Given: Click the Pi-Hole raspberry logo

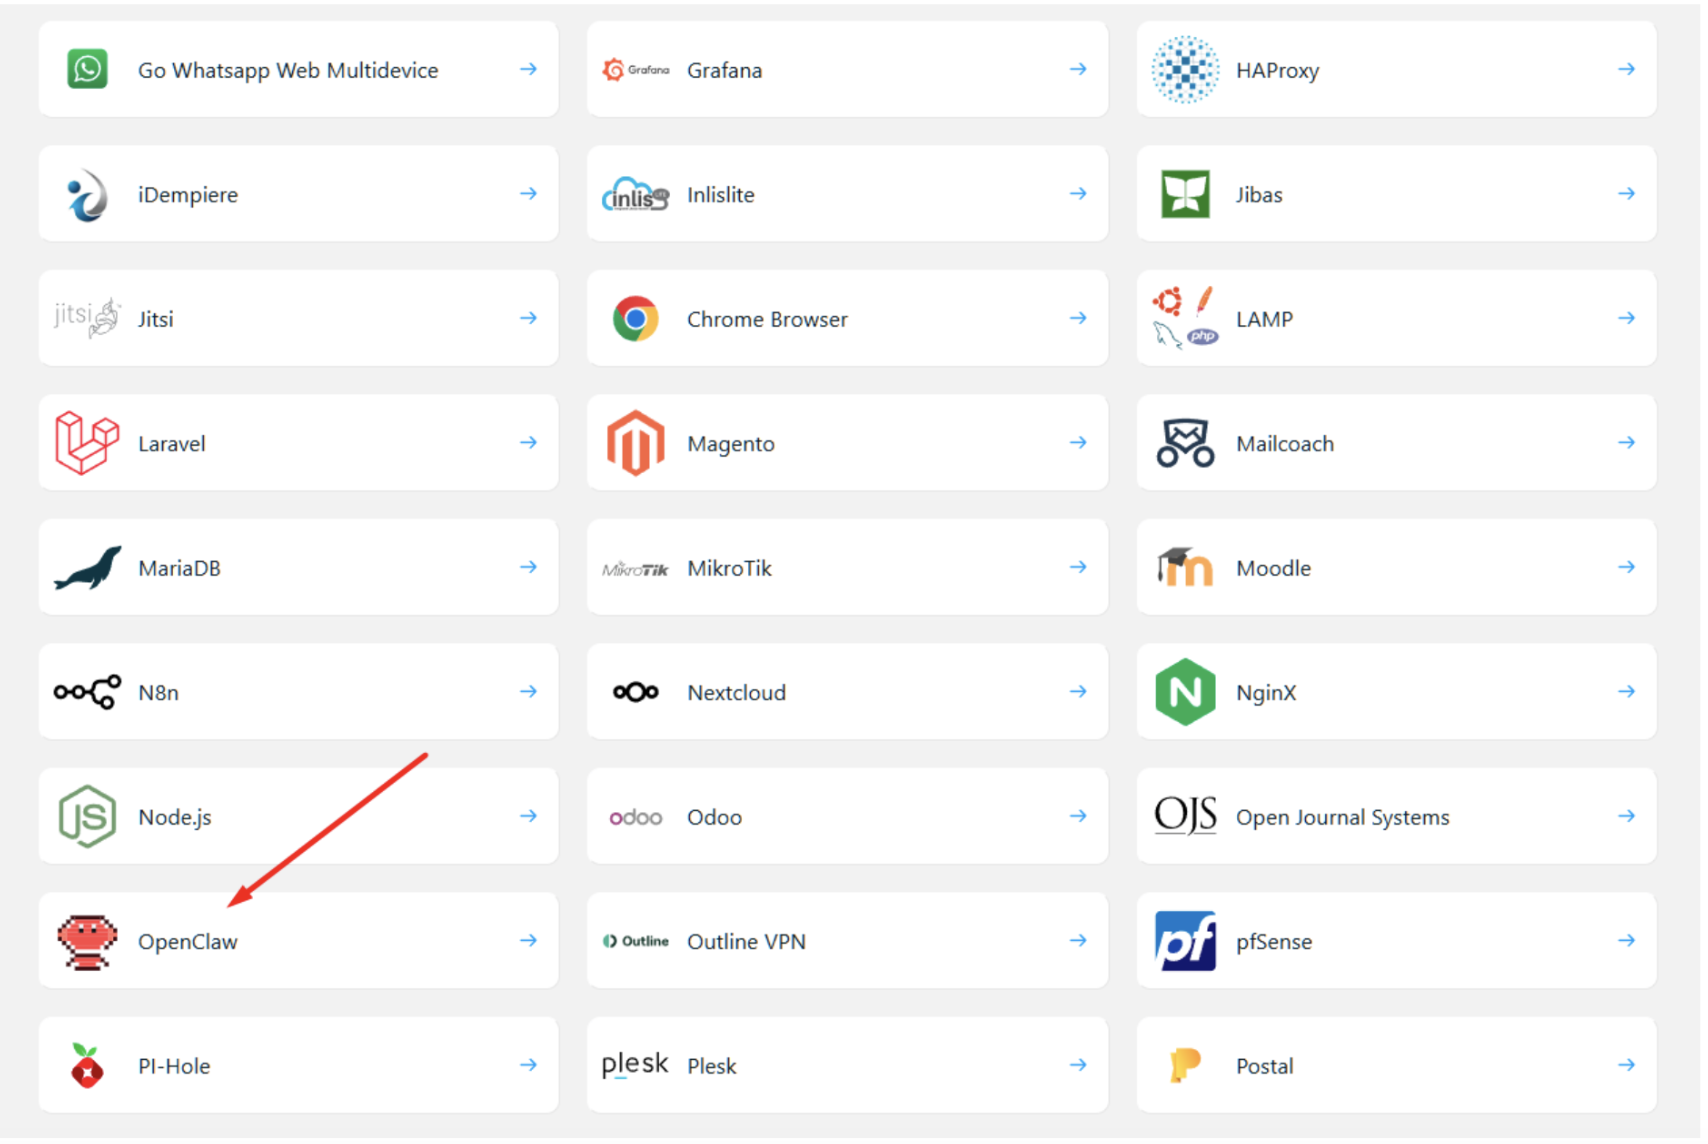Looking at the screenshot, I should pyautogui.click(x=87, y=1065).
